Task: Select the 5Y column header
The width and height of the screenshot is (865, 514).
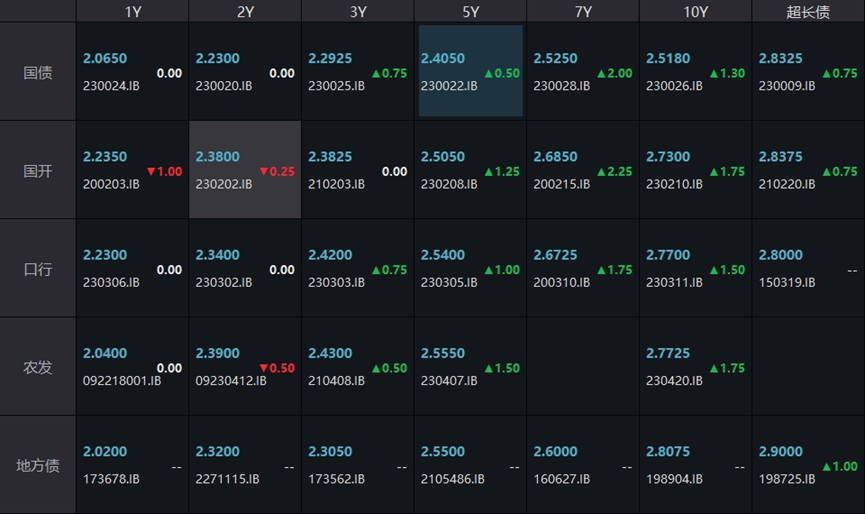Action: 470,12
